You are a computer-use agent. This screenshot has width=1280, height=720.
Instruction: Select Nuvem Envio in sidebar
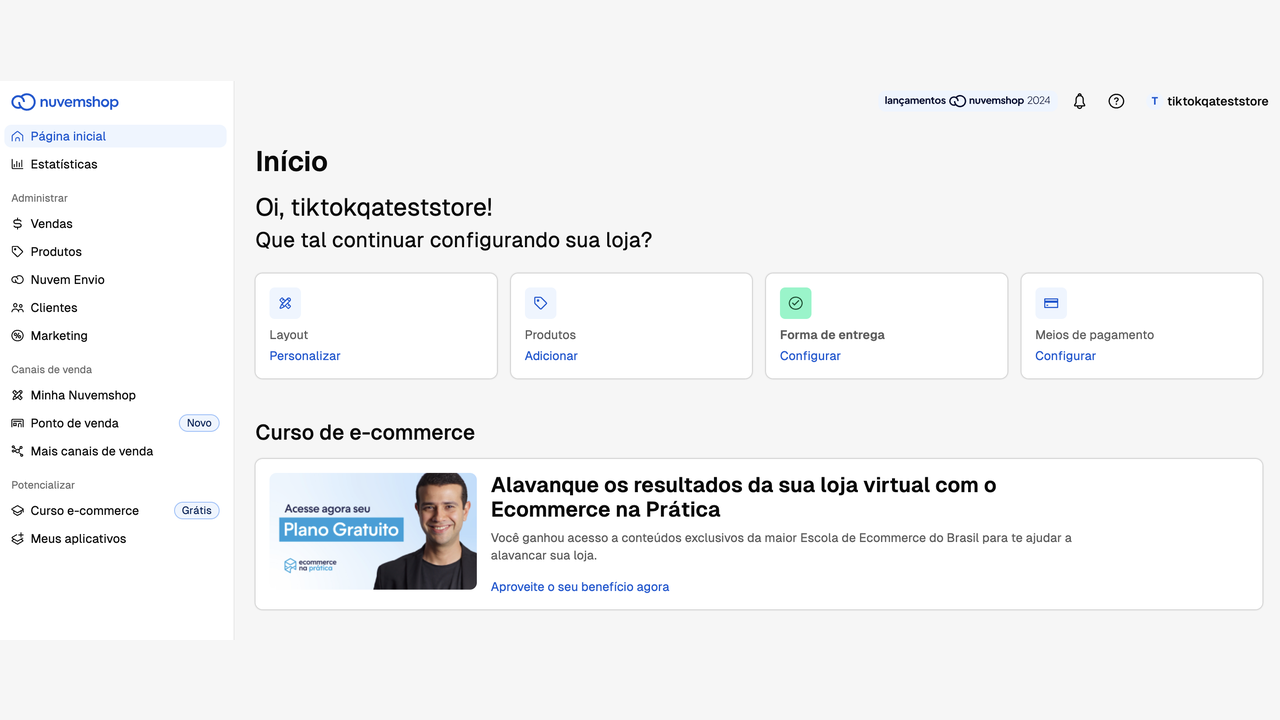(x=67, y=280)
